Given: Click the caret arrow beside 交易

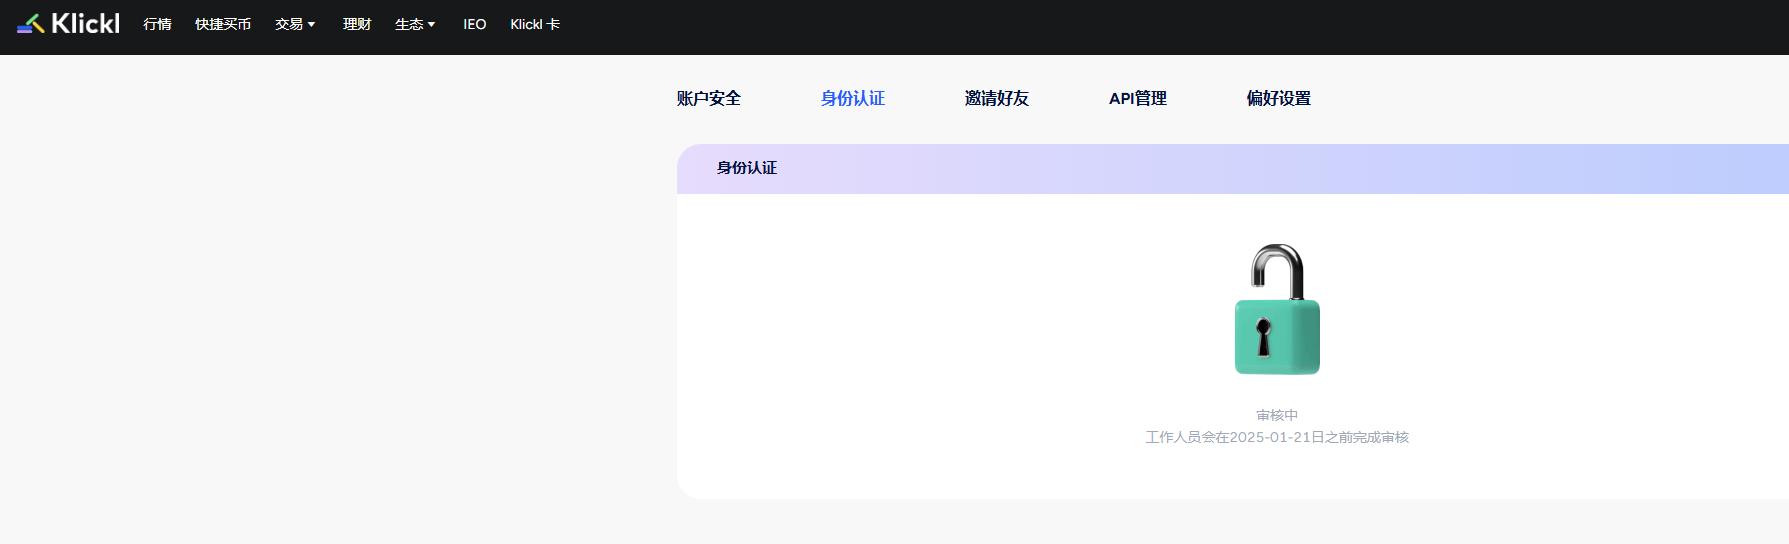Looking at the screenshot, I should click(x=312, y=25).
